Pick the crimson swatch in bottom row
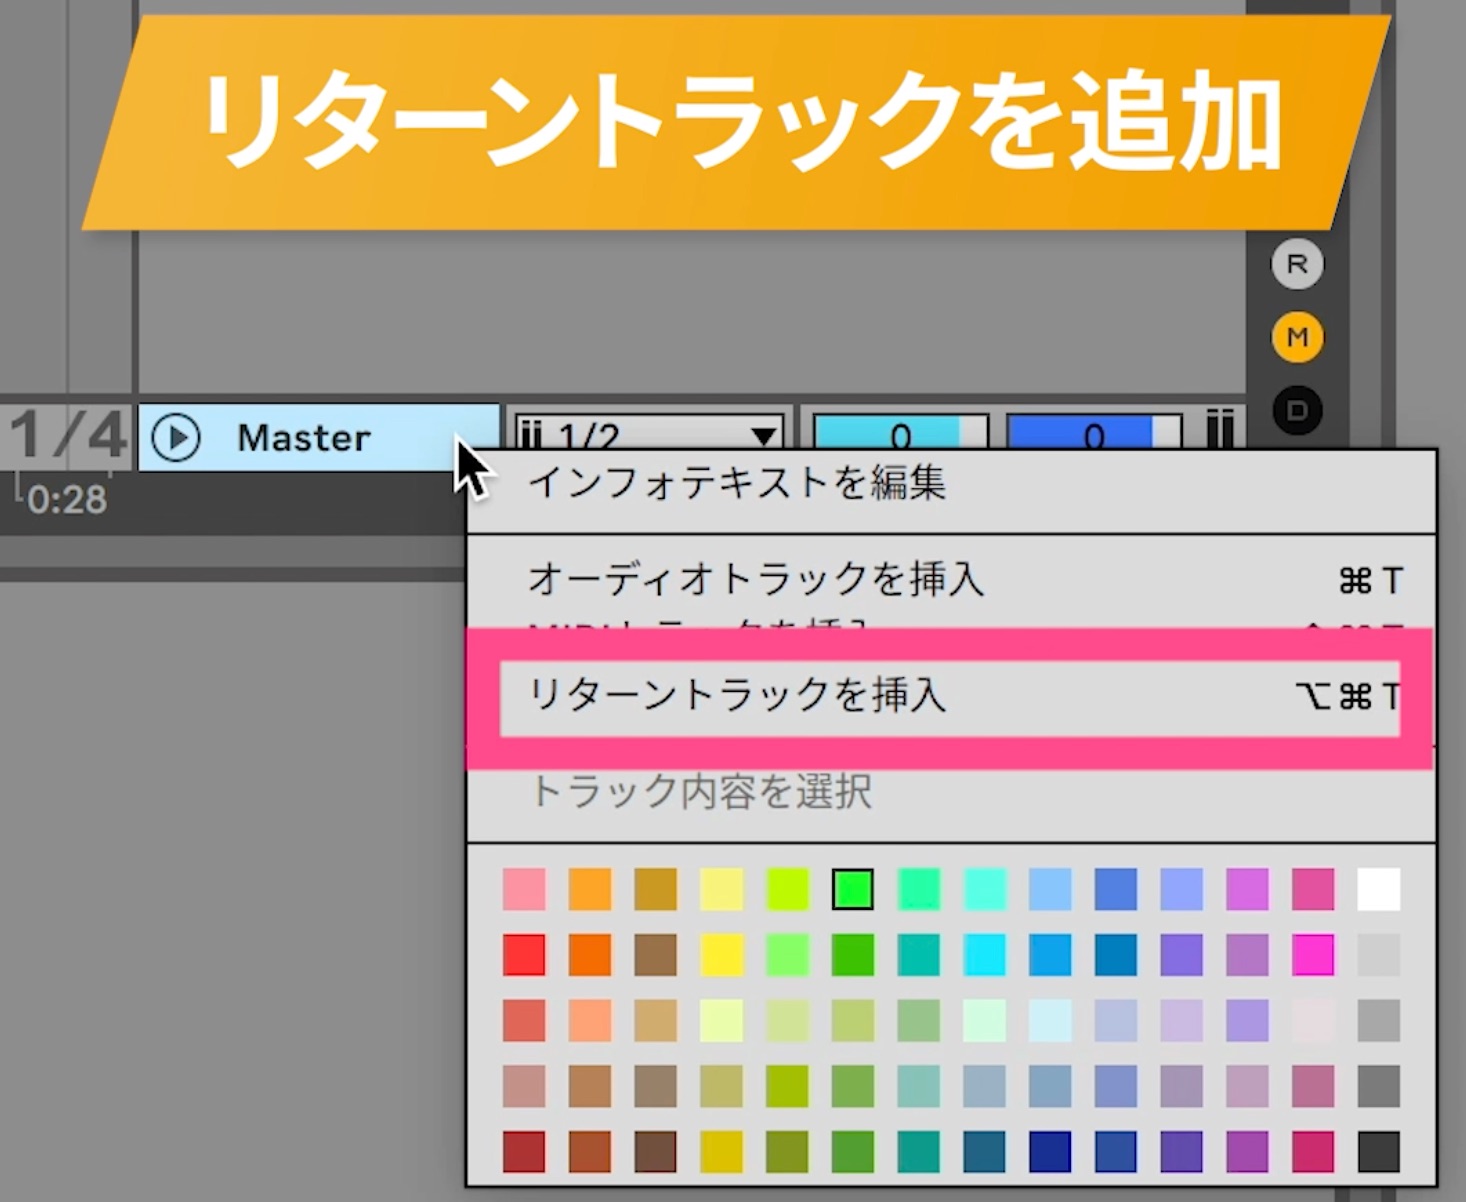 click(1313, 1152)
